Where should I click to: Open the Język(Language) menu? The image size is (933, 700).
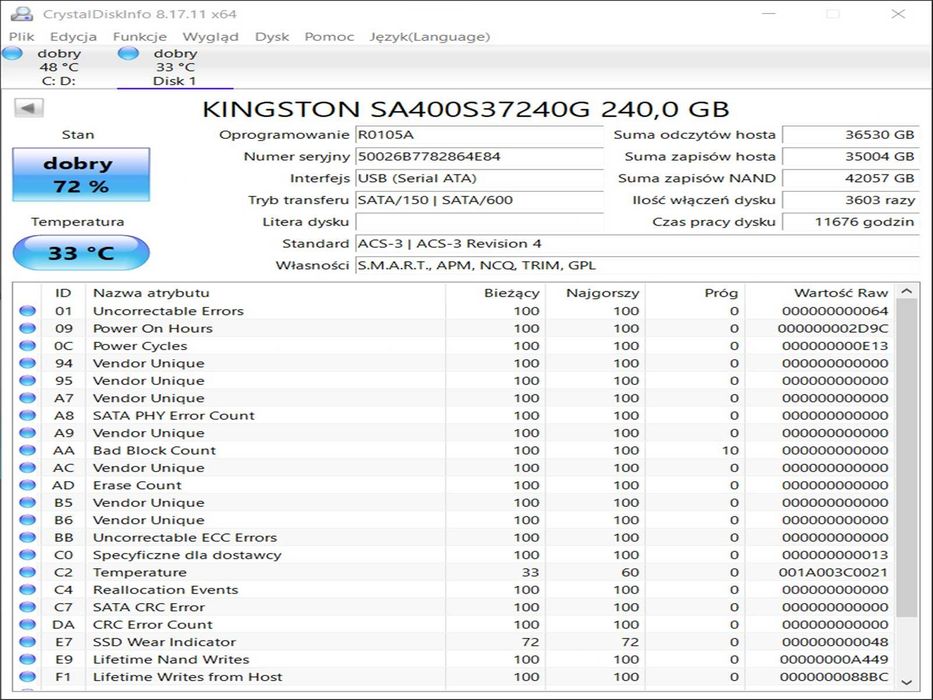tap(430, 37)
